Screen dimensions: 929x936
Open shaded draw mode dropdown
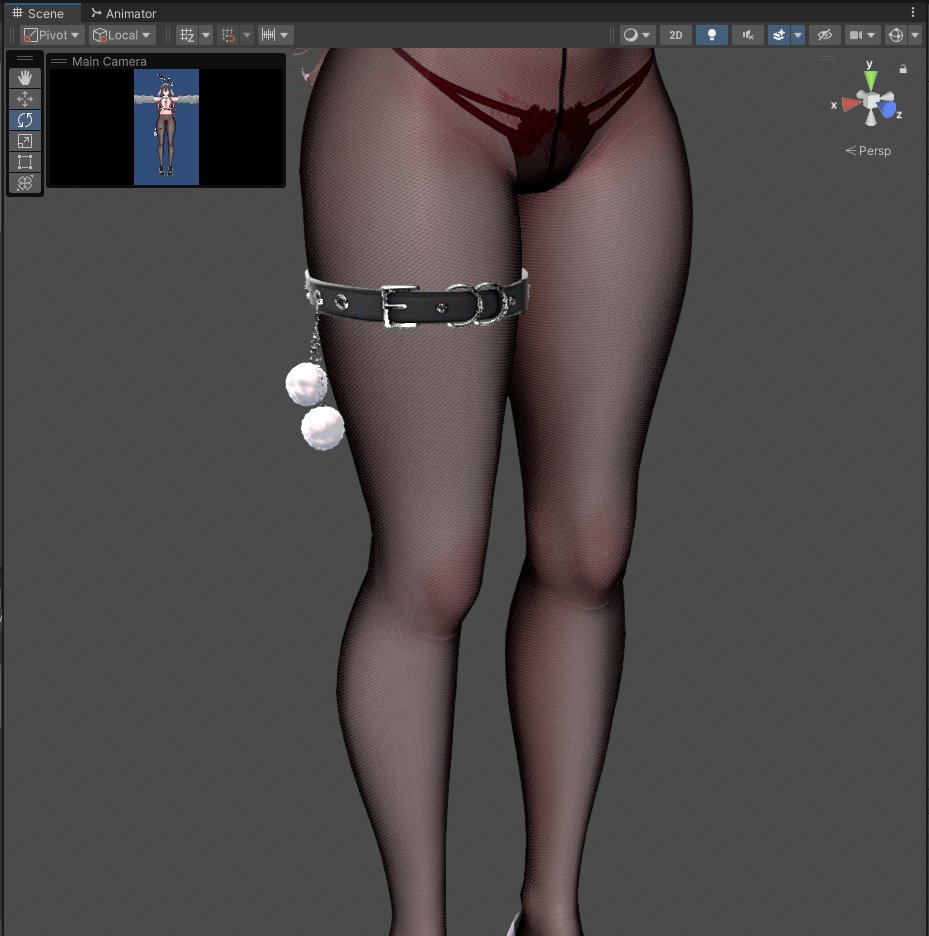637,35
